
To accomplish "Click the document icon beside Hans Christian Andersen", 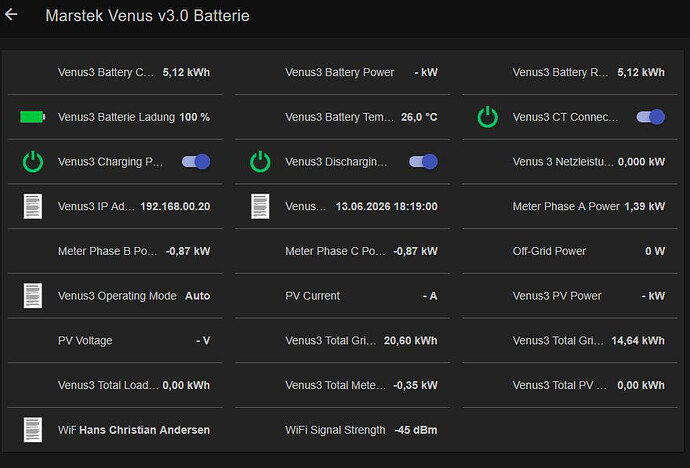I will pos(33,430).
